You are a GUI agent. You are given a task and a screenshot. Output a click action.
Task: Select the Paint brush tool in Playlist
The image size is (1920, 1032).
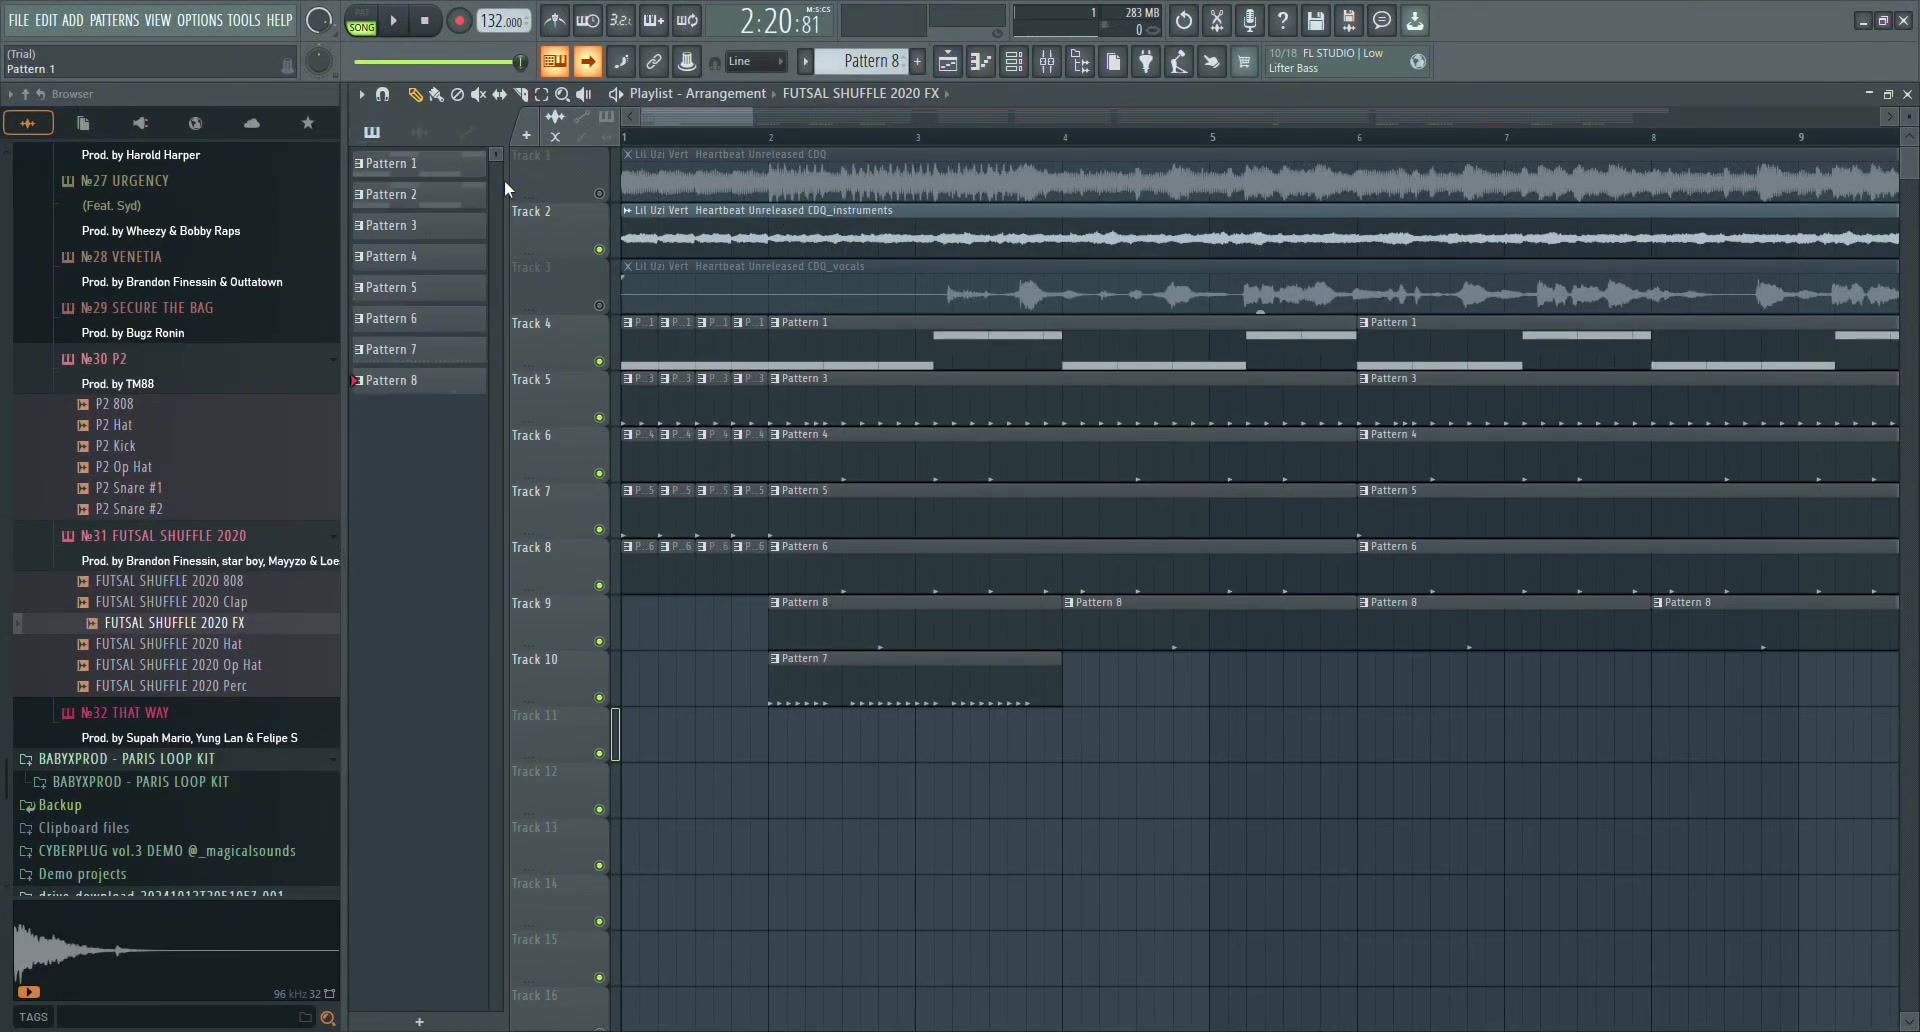click(436, 94)
